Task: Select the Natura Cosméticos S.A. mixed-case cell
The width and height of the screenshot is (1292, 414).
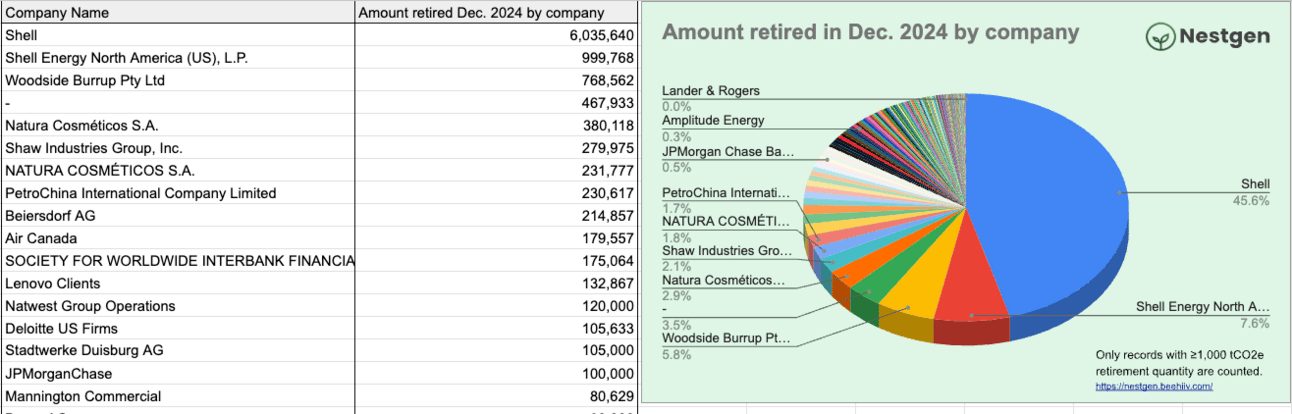Action: (x=178, y=125)
